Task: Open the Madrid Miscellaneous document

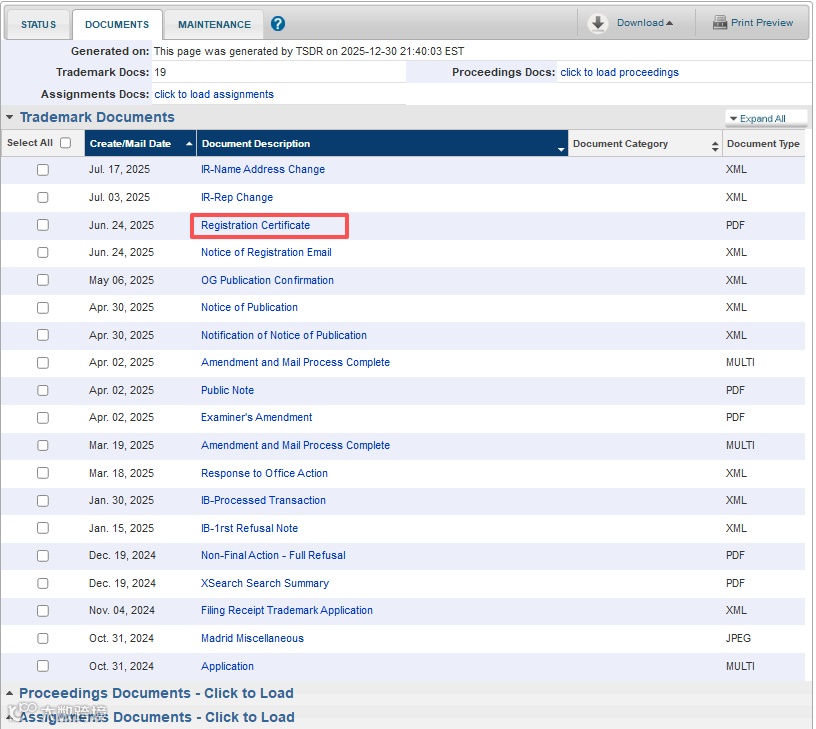Action: tap(252, 638)
